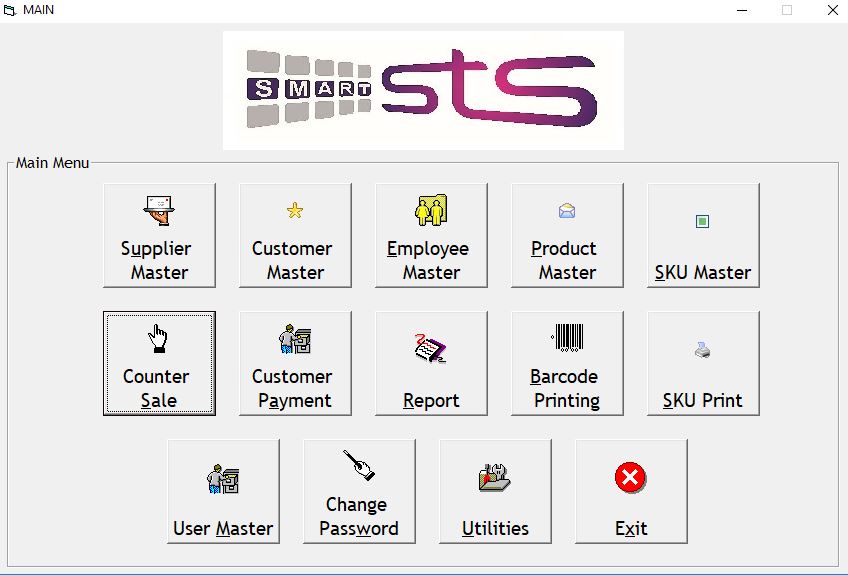Viewport: 848px width, 575px height.
Task: Open Report with the notepad icon
Action: pyautogui.click(x=431, y=363)
